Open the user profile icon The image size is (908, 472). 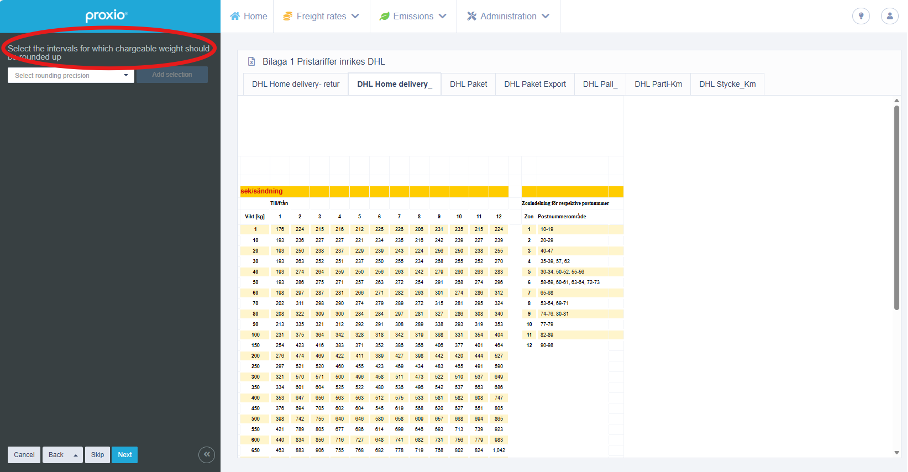tap(889, 16)
